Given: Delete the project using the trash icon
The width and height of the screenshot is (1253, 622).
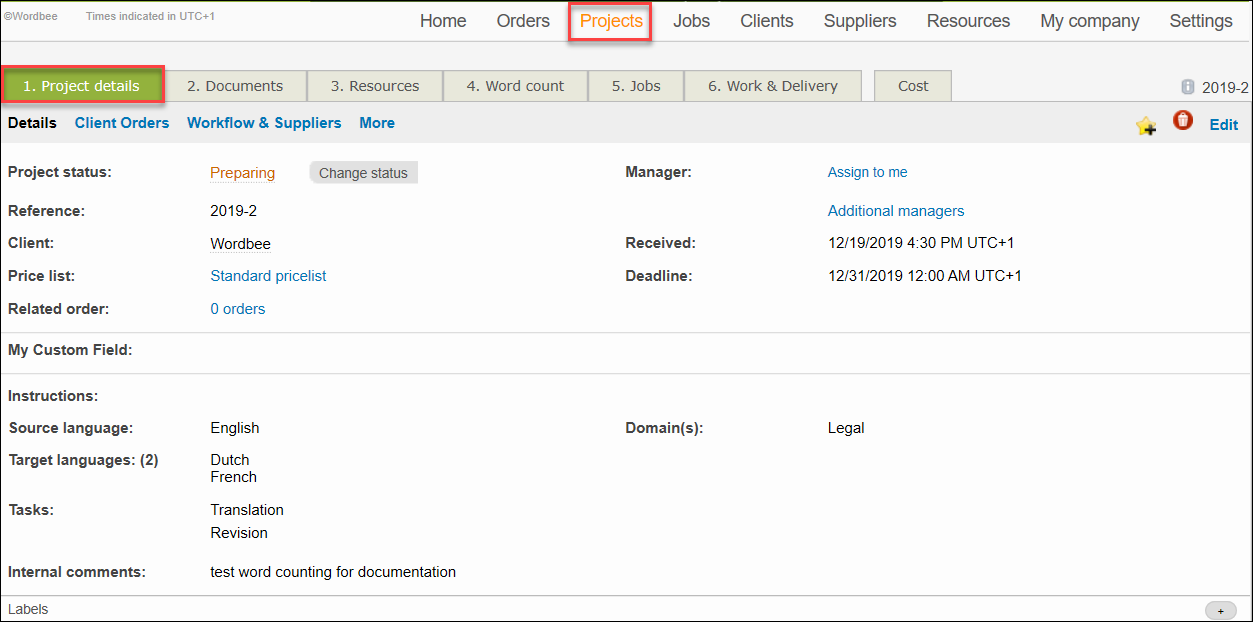Looking at the screenshot, I should tap(1183, 120).
